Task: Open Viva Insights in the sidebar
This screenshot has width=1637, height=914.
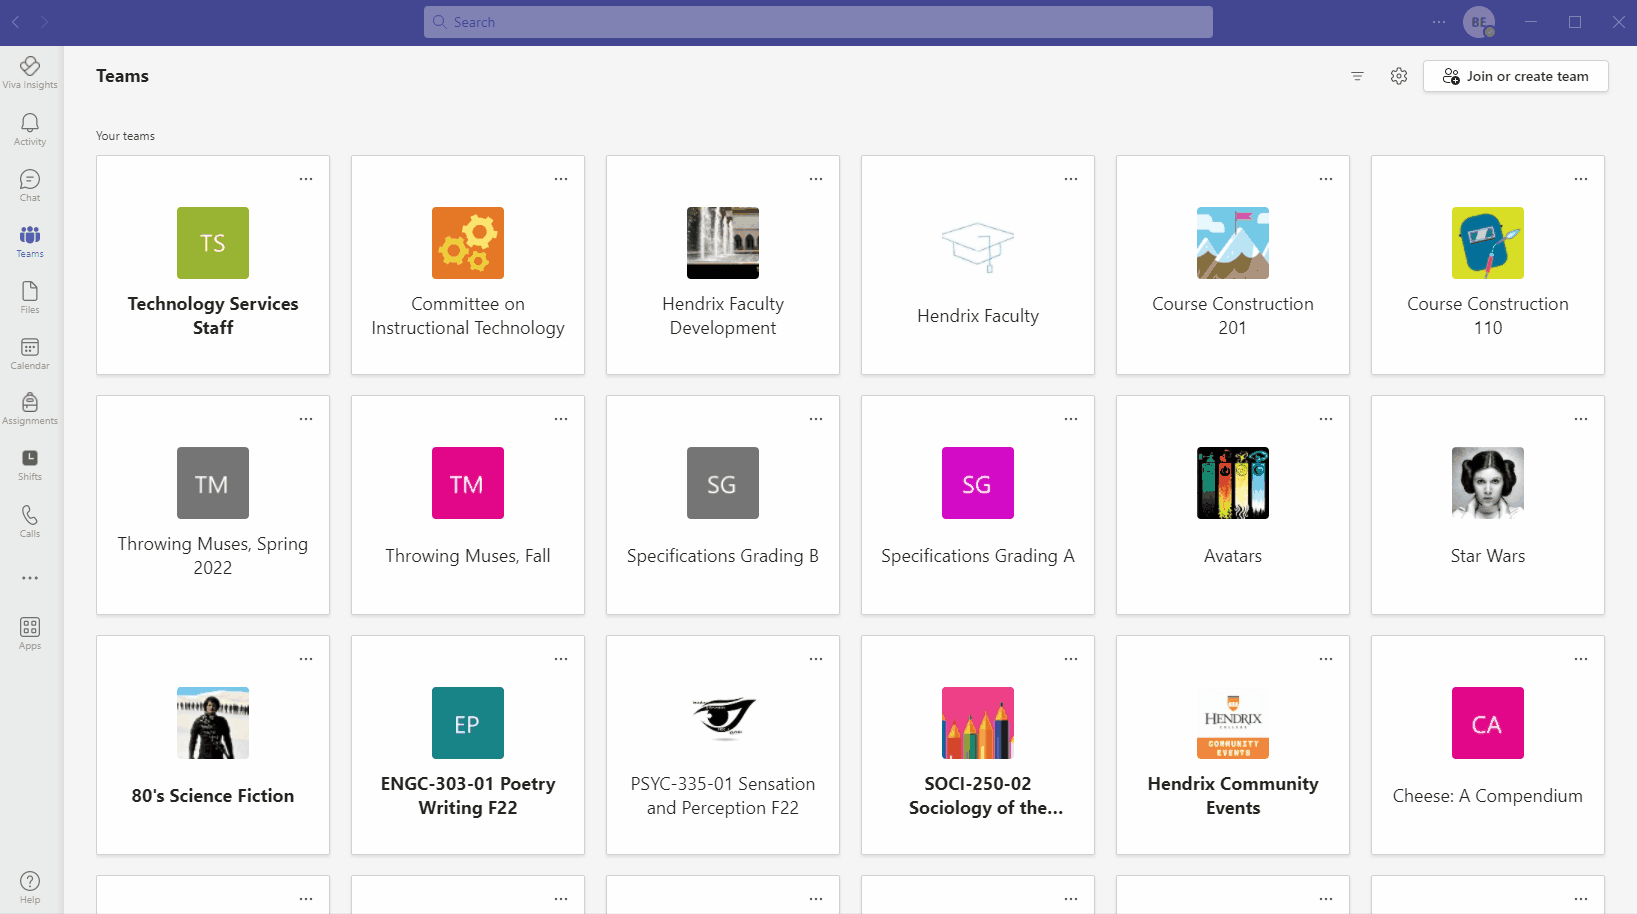Action: (30, 73)
